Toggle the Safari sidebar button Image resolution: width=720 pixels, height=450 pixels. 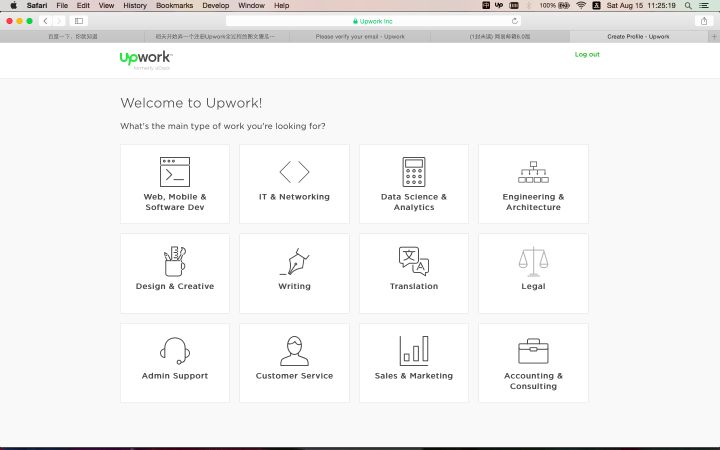click(80, 20)
